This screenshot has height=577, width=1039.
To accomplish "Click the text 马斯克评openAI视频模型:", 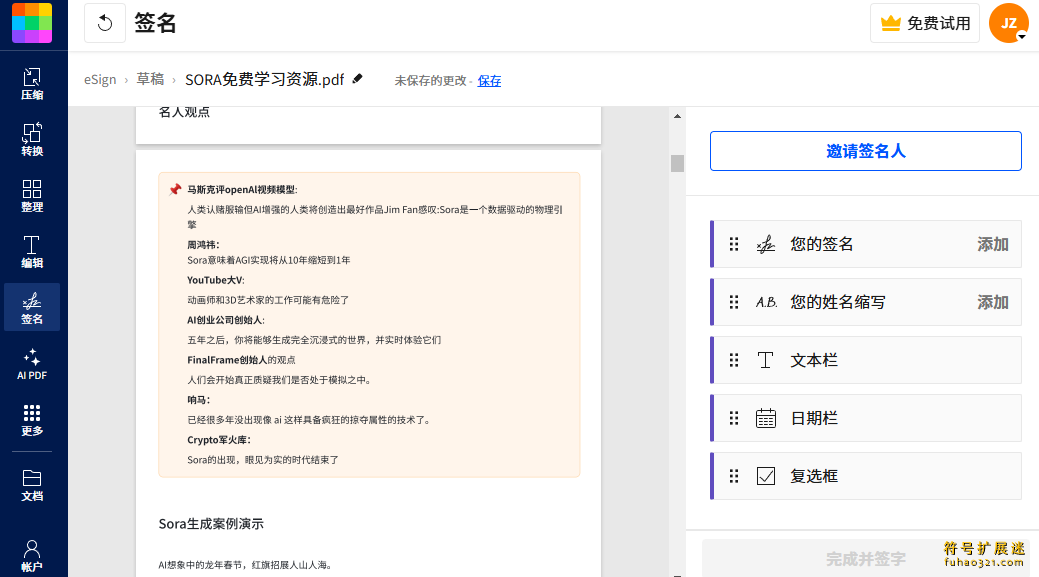I will [242, 189].
